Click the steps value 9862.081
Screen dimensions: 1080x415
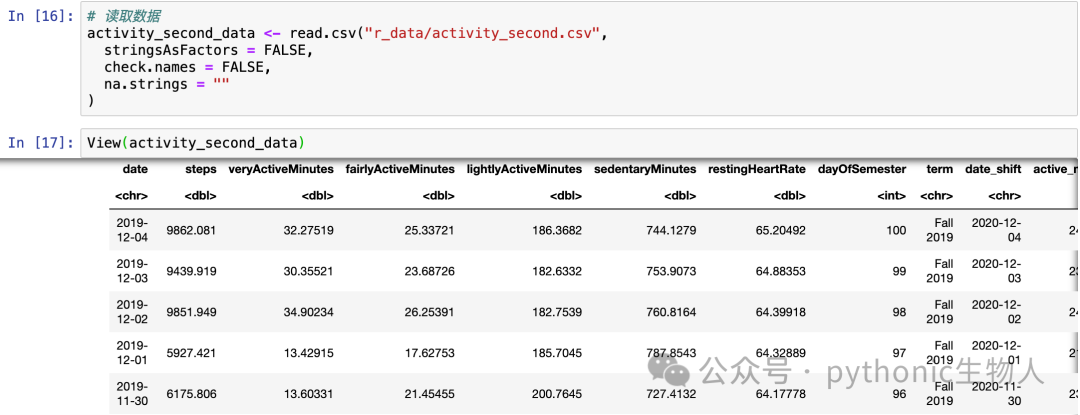pyautogui.click(x=191, y=231)
